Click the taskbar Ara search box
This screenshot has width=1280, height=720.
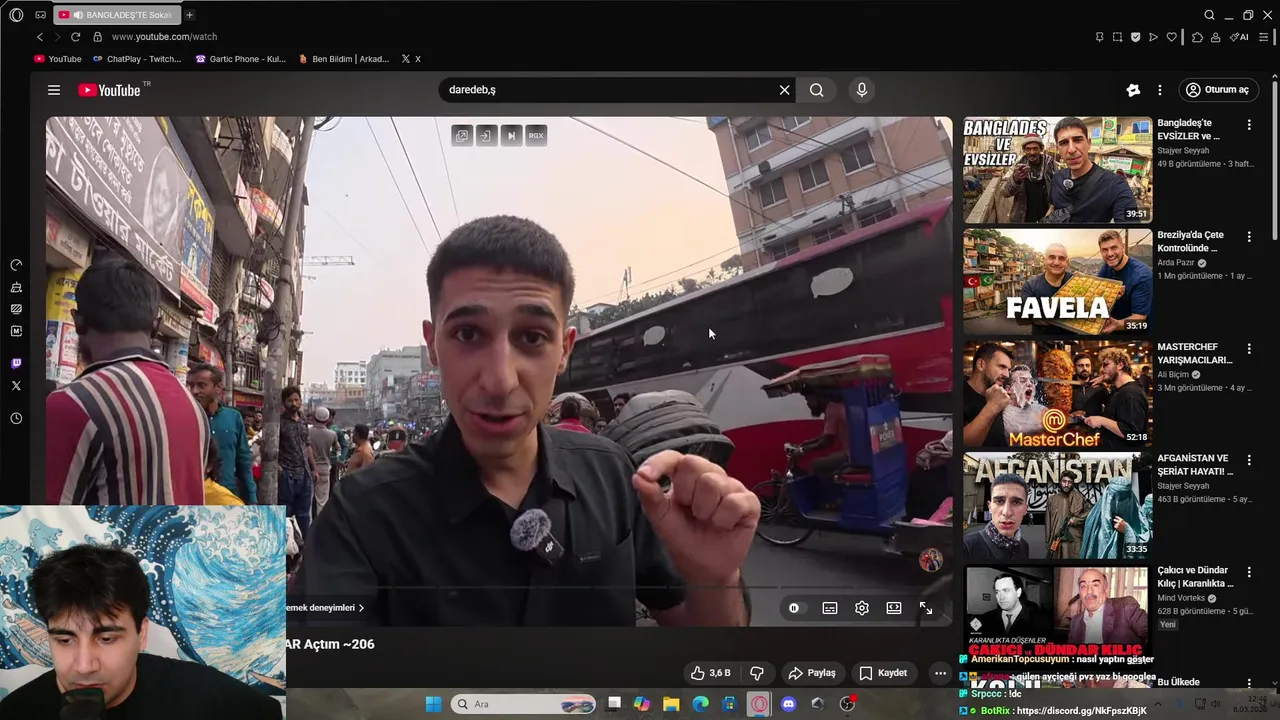(x=522, y=704)
